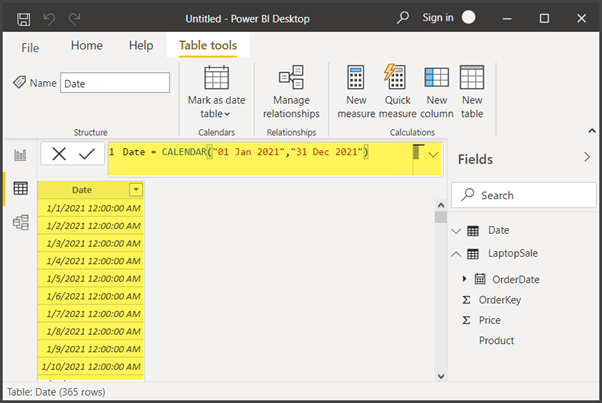Click the Redo arrow icon
The height and width of the screenshot is (403, 602).
[74, 18]
